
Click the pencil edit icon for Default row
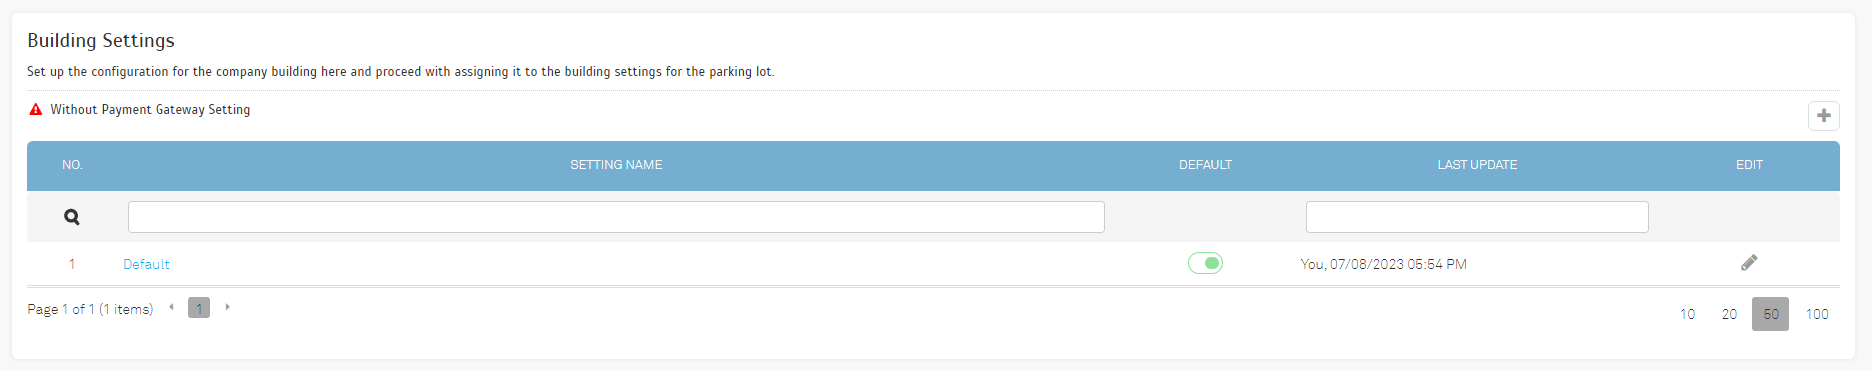(1749, 263)
